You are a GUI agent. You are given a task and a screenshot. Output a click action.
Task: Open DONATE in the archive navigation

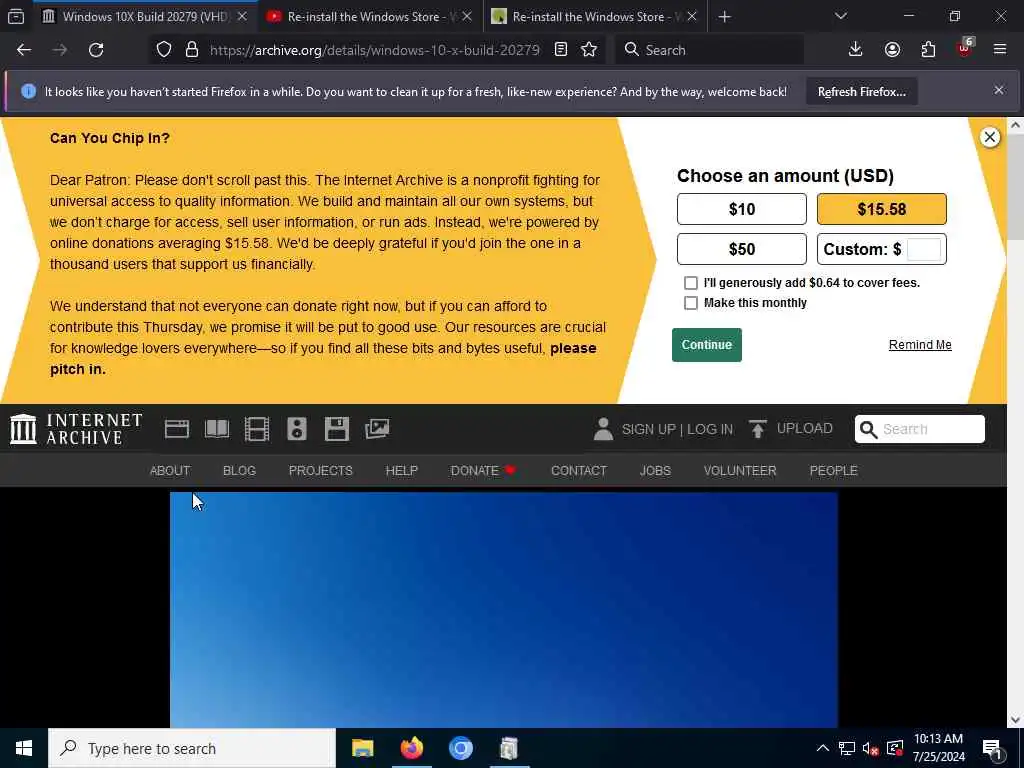[483, 471]
